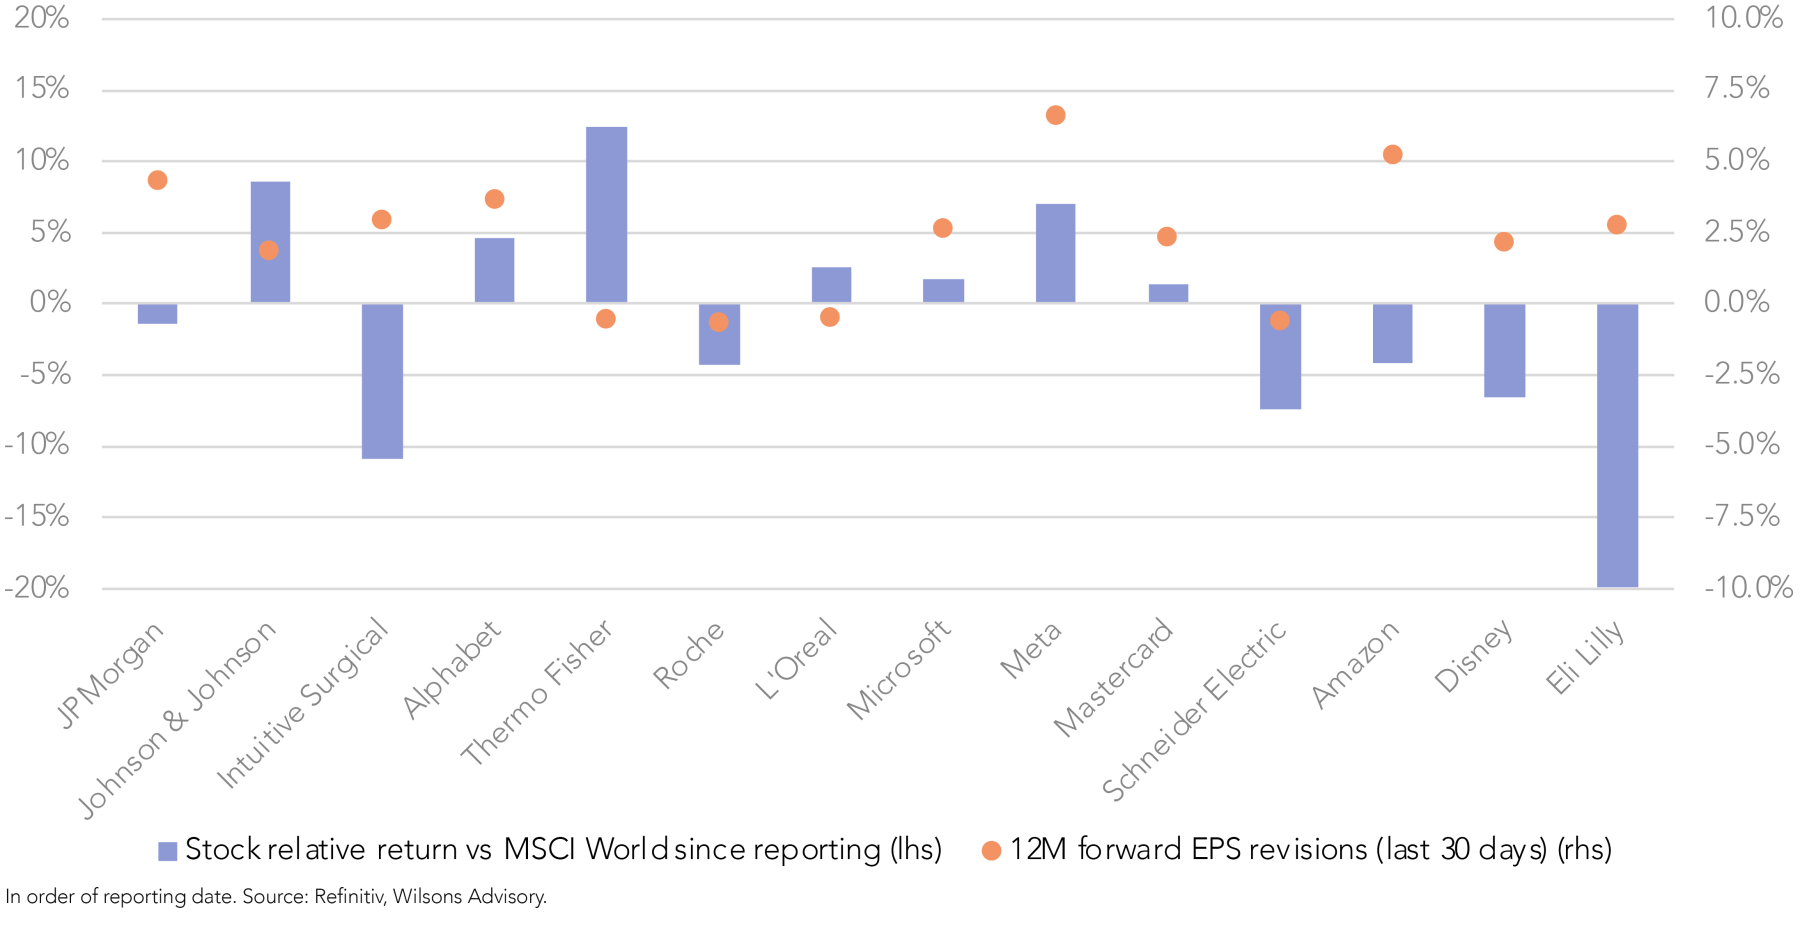Select the Microsoft relative return bar
This screenshot has width=1800, height=933.
943,291
